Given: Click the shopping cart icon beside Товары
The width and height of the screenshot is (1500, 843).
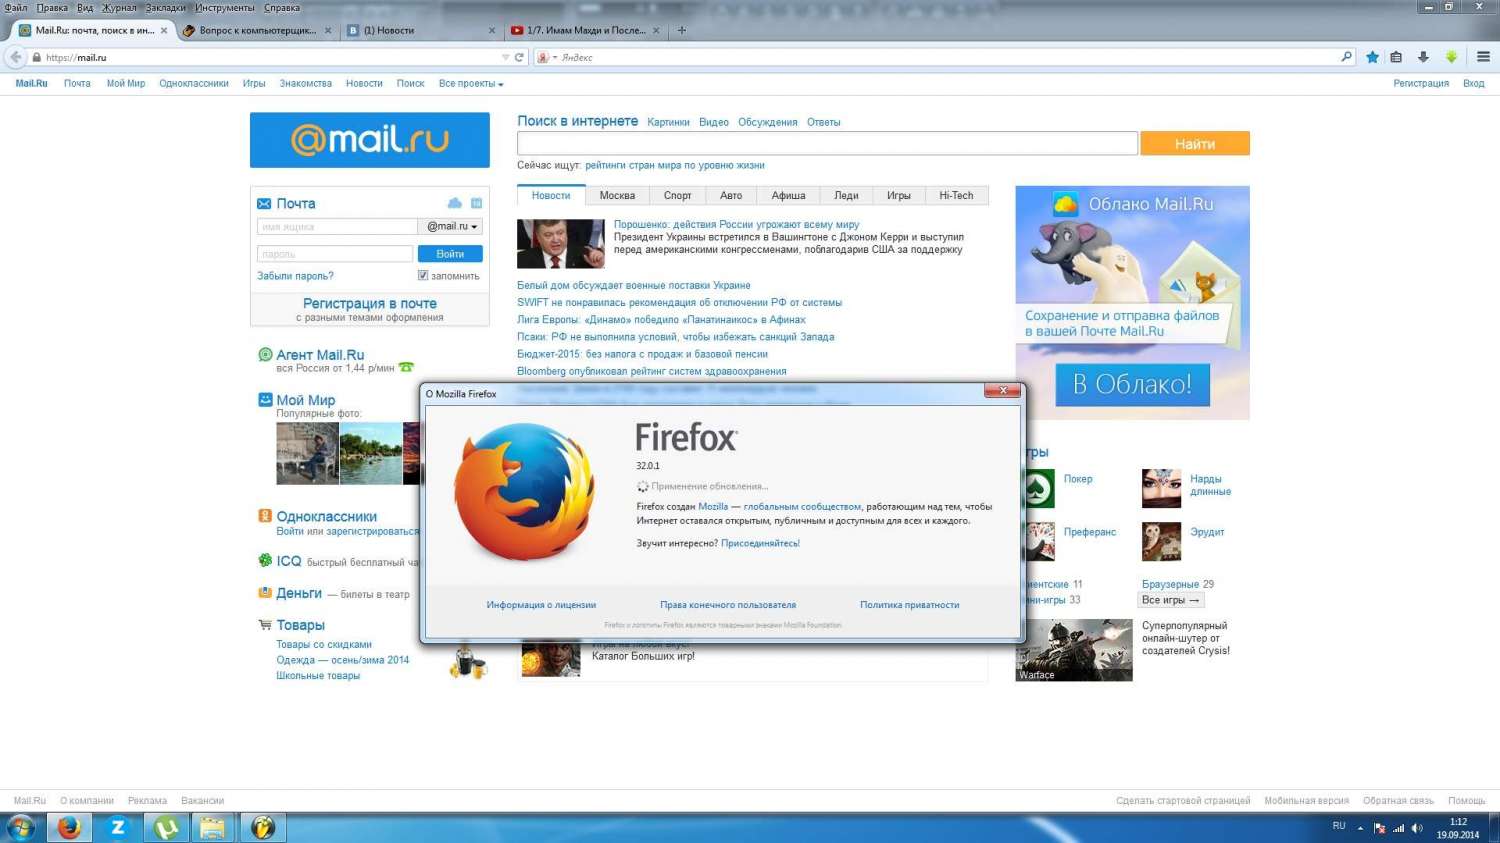Looking at the screenshot, I should click(x=265, y=625).
